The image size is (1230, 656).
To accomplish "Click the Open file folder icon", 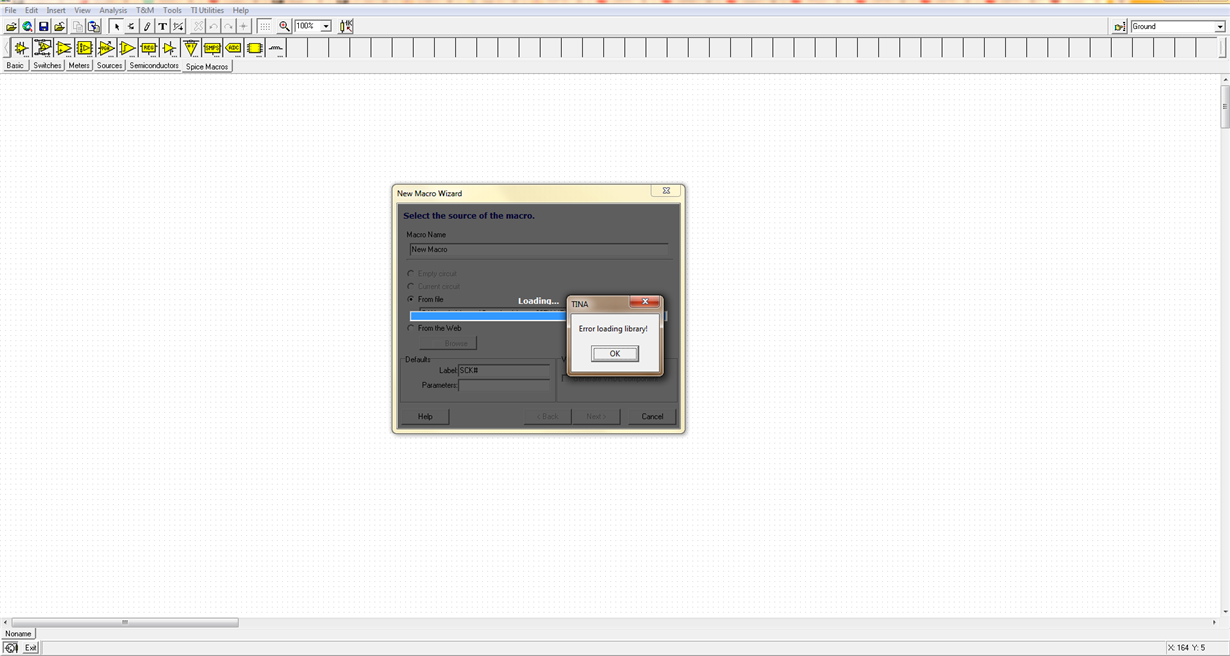I will (x=11, y=27).
